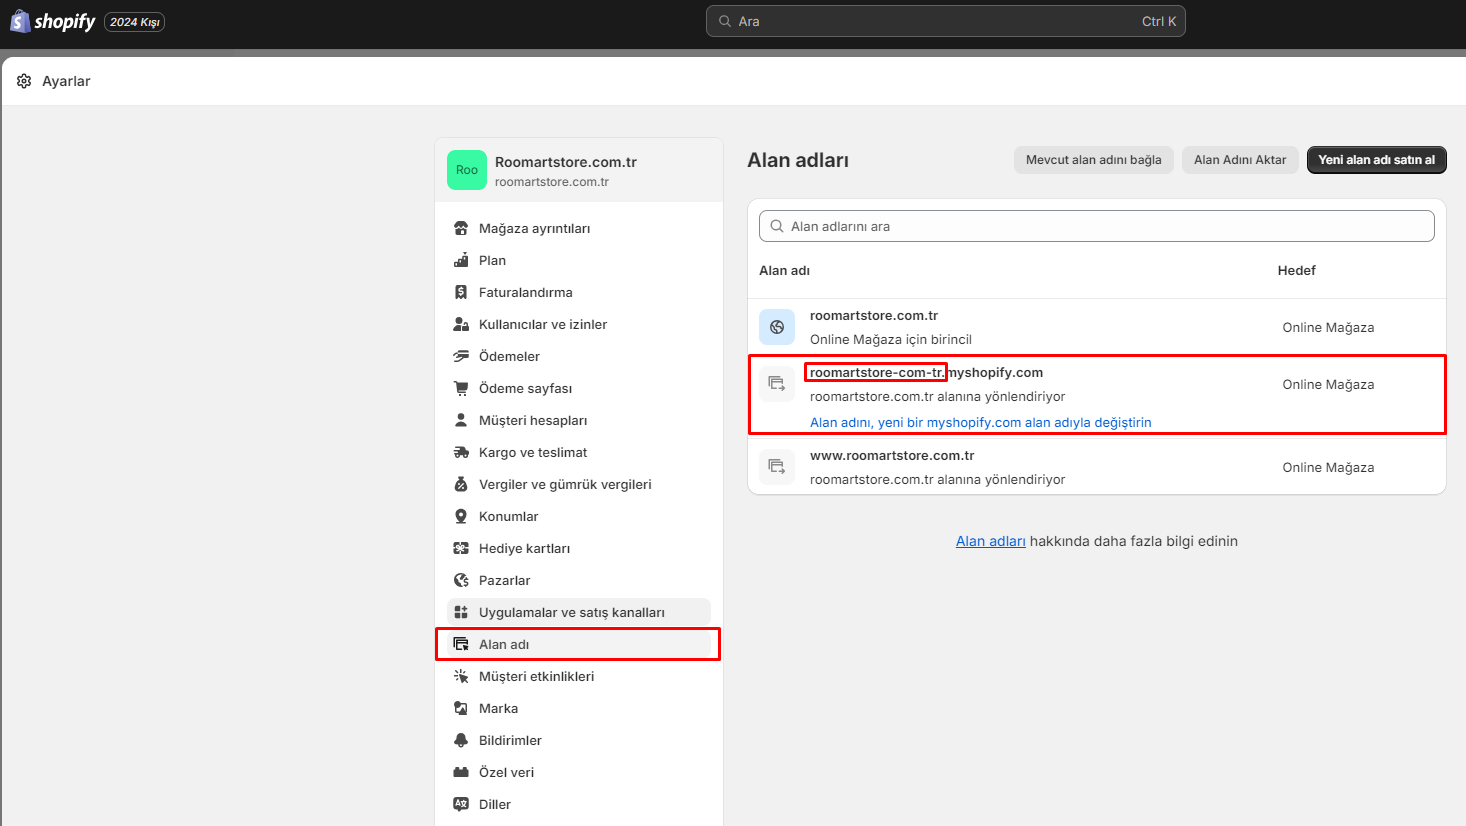Click Yeni alan adı satın al button
This screenshot has width=1466, height=826.
pos(1376,160)
